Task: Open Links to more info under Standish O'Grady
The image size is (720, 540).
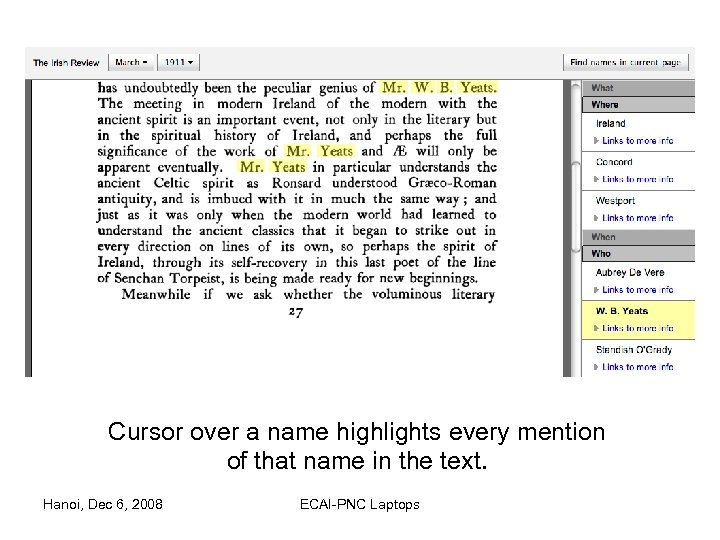Action: point(637,367)
